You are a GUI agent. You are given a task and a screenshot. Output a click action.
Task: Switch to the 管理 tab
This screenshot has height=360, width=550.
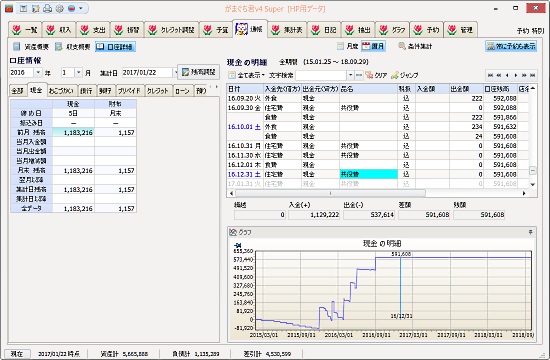point(460,30)
